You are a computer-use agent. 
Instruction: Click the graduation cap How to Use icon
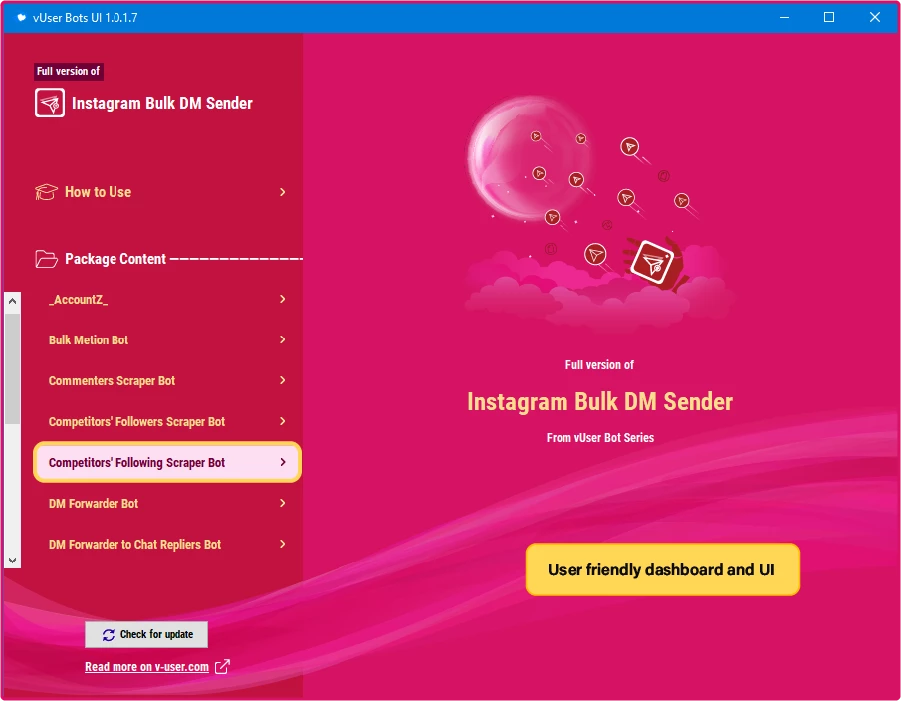(x=46, y=192)
